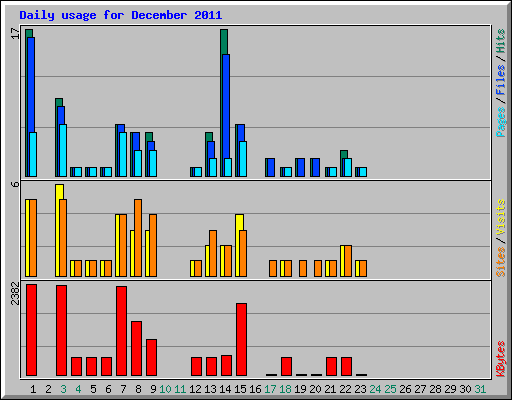This screenshot has width=512, height=400.
Task: Click green day '10' label
Action: 165,389
